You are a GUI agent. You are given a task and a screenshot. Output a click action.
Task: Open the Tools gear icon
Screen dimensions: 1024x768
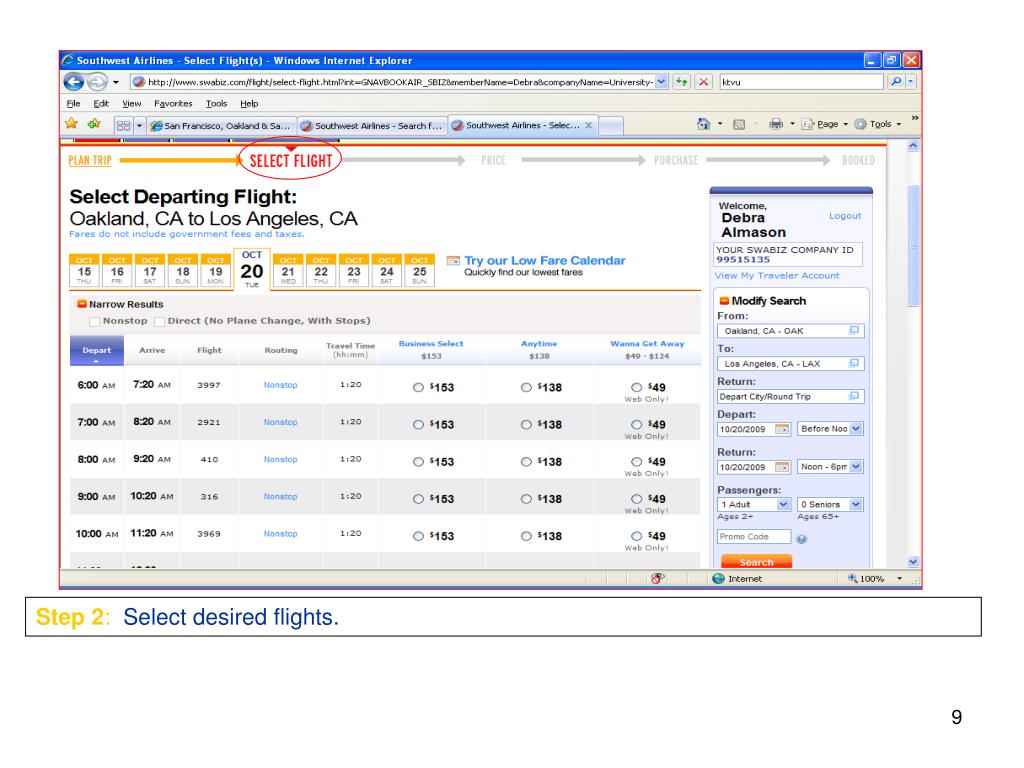click(861, 123)
